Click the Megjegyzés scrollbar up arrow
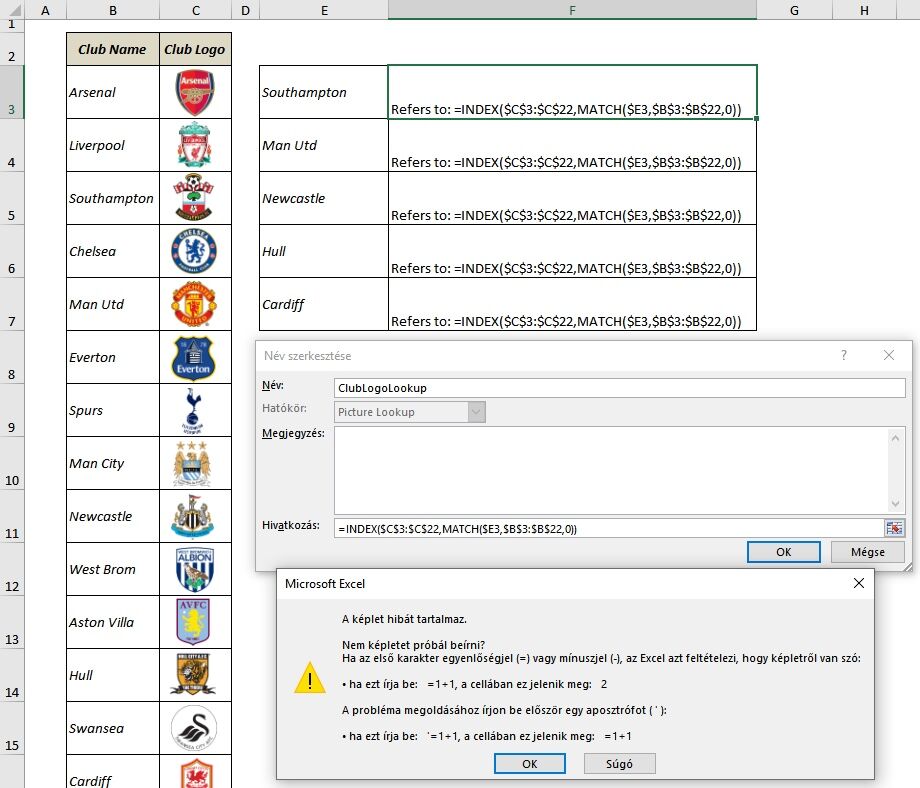920x788 pixels. (x=895, y=438)
